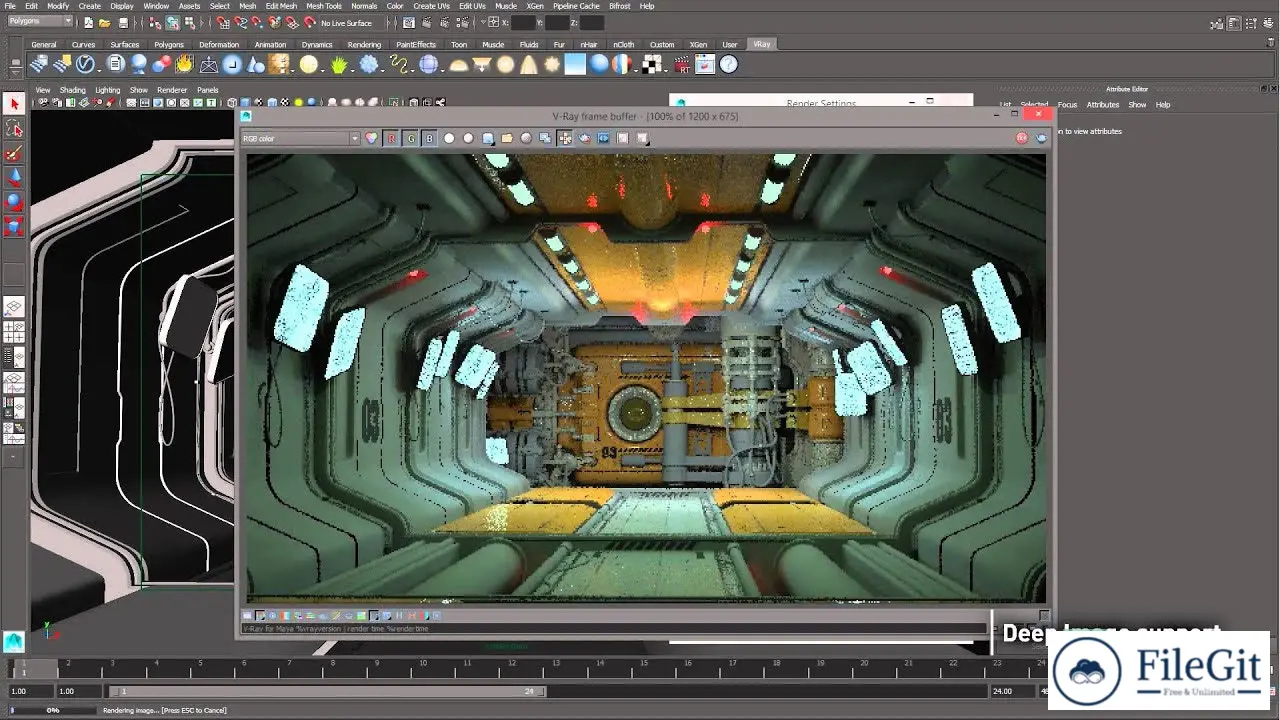Click the color corrections heart icon in frame buffer
Screen dimensions: 1280x720
pos(372,138)
